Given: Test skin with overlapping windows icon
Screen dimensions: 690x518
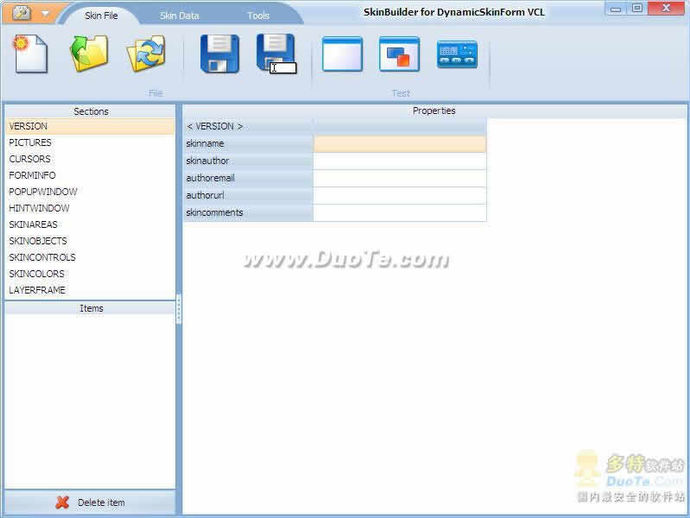Looking at the screenshot, I should [399, 54].
